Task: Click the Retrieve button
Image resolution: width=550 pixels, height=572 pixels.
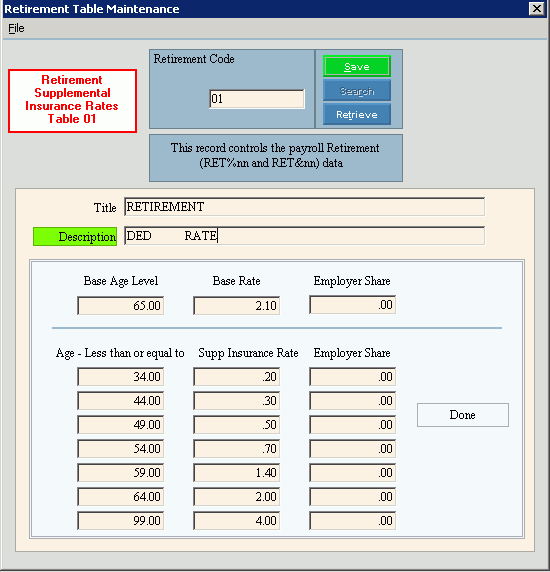Action: 357,115
